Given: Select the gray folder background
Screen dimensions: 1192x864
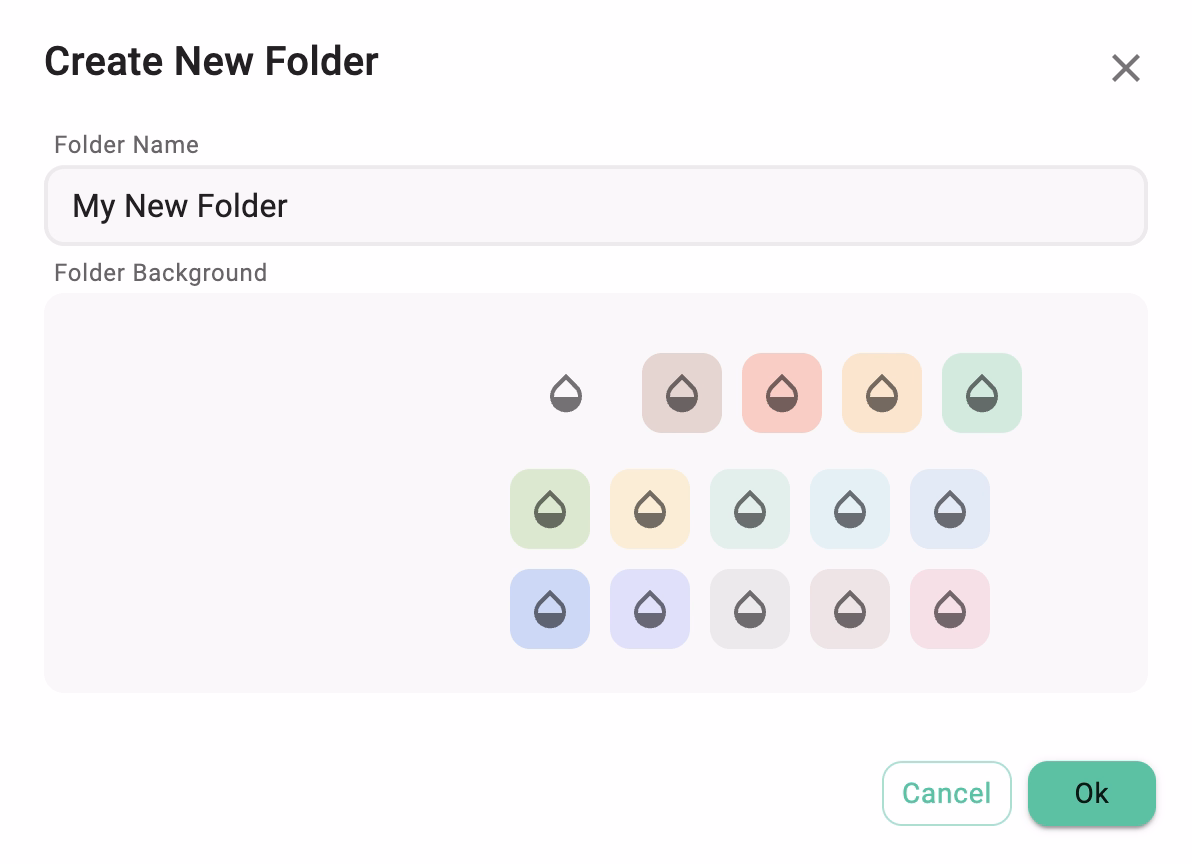Looking at the screenshot, I should click(750, 609).
